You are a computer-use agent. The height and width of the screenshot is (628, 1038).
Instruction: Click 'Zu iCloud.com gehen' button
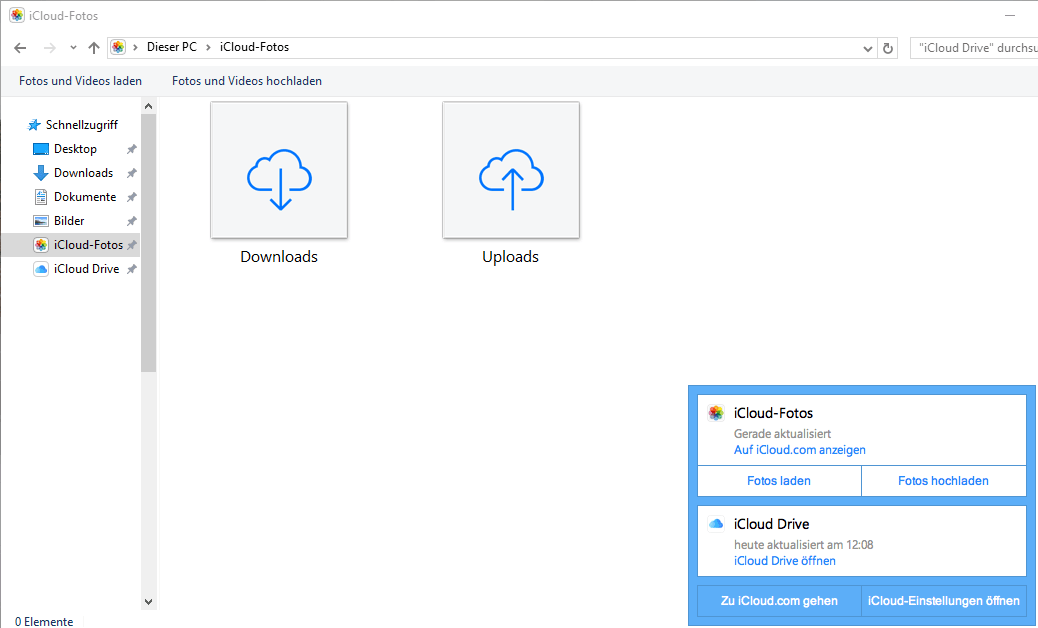click(779, 601)
